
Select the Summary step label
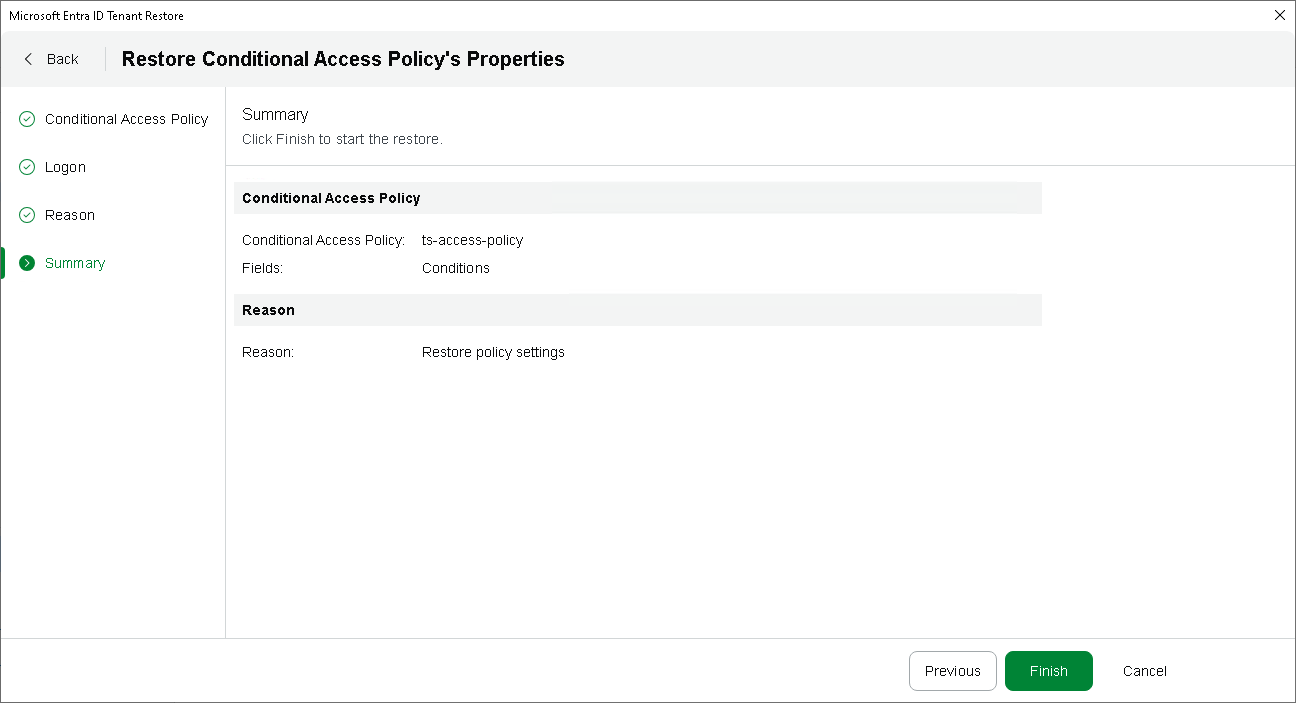(75, 263)
